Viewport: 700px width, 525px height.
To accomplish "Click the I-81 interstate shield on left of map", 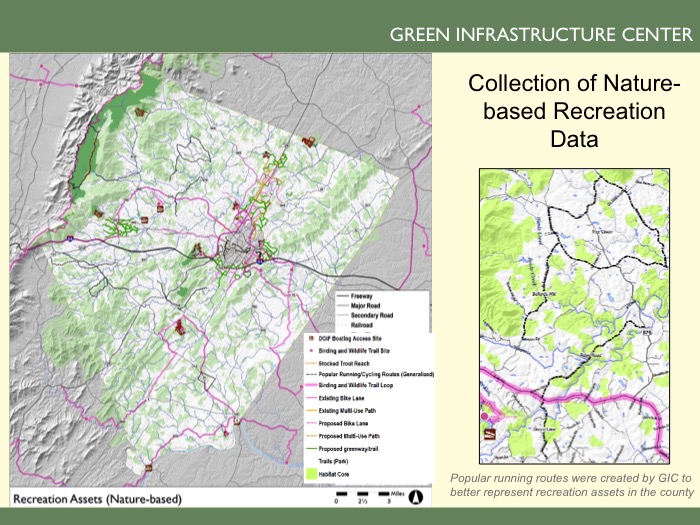I will [68, 240].
